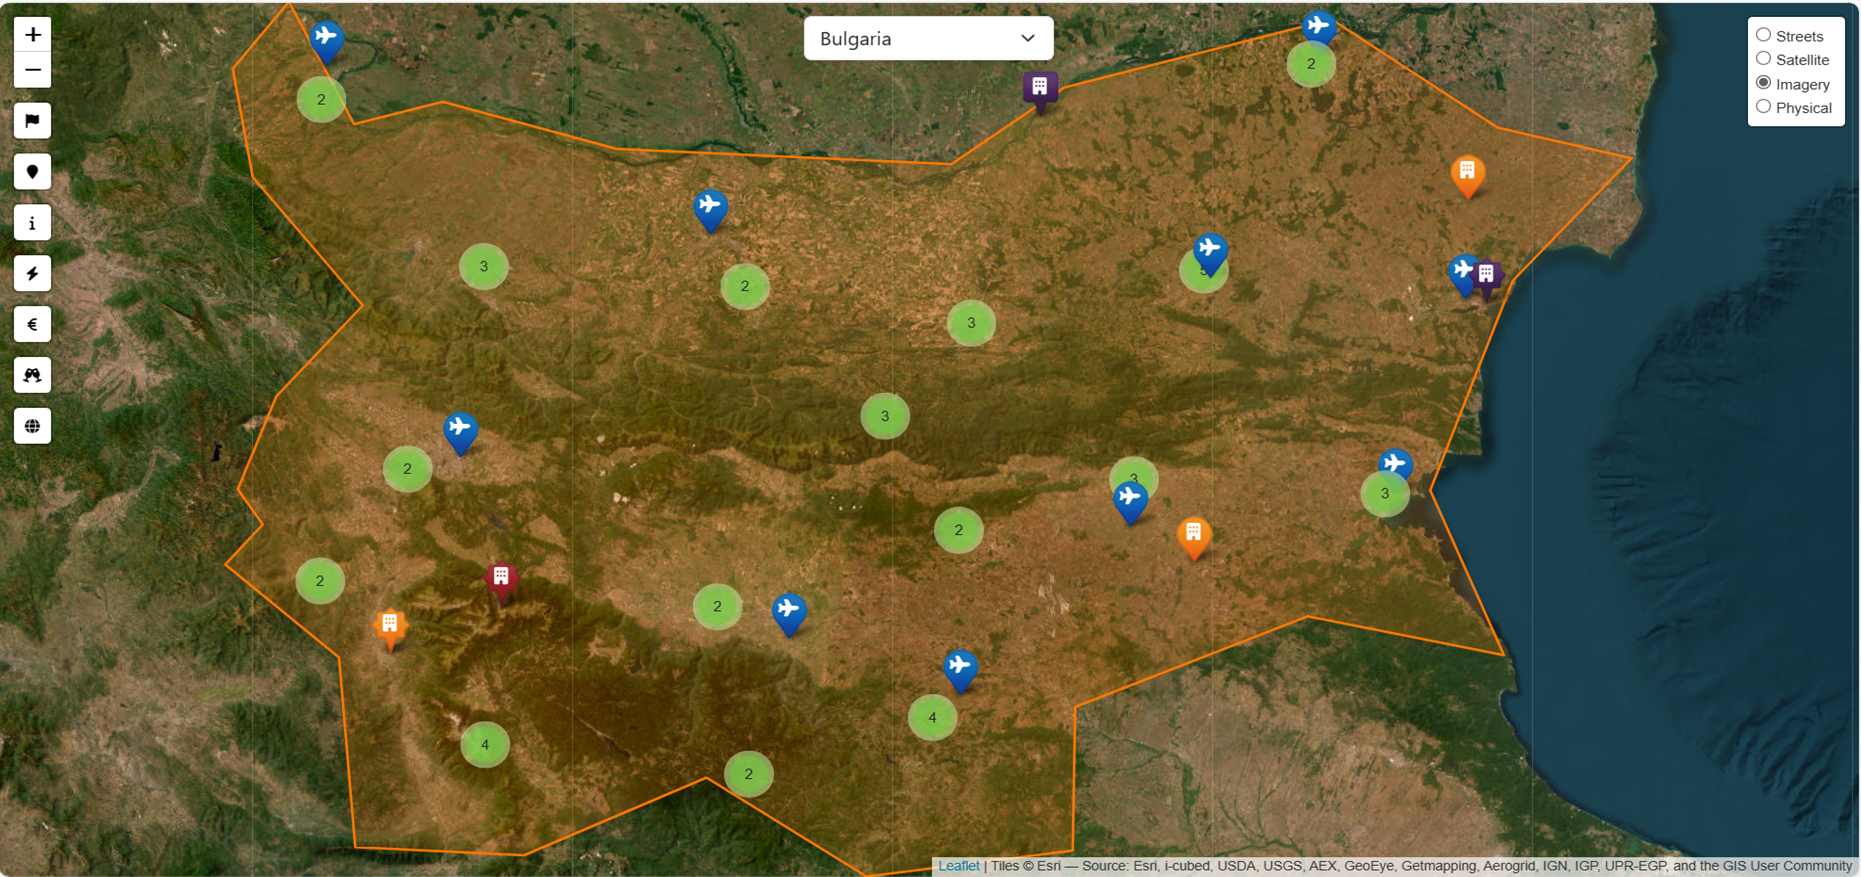
Task: Open the euro currency button
Action: click(x=32, y=324)
